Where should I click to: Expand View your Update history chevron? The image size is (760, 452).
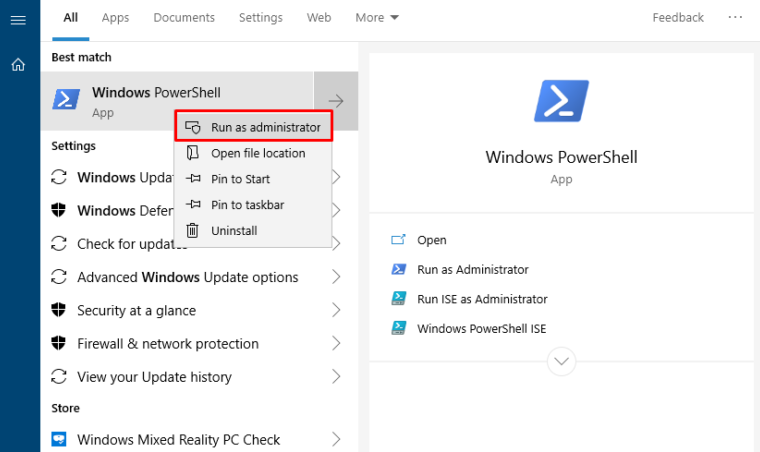[x=336, y=376]
